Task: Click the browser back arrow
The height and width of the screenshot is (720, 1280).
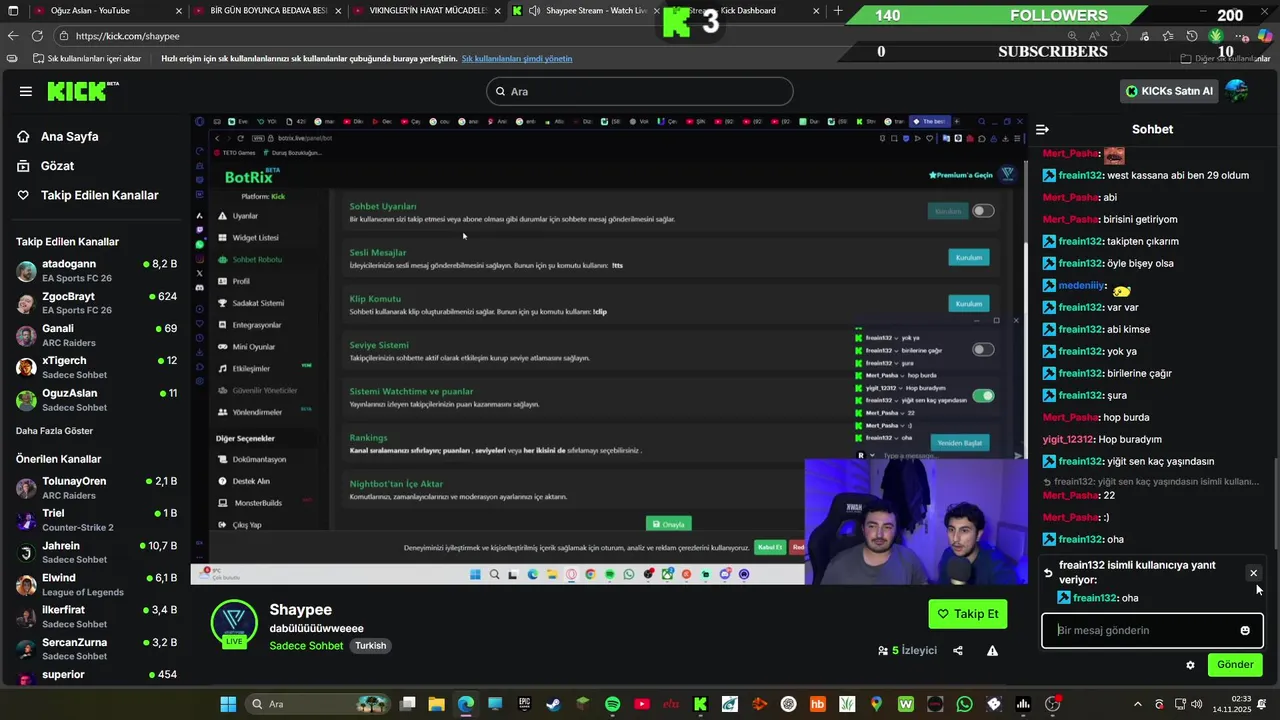Action: pos(13,36)
